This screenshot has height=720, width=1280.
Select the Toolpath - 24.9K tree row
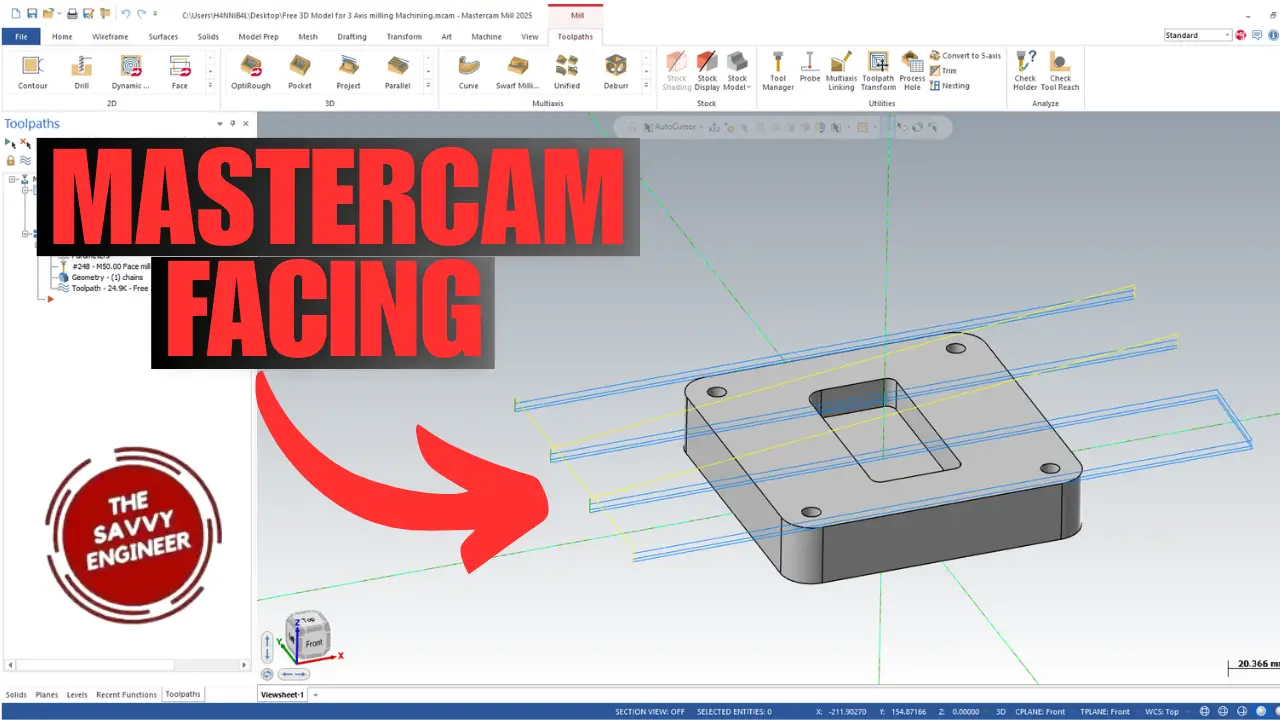[103, 288]
